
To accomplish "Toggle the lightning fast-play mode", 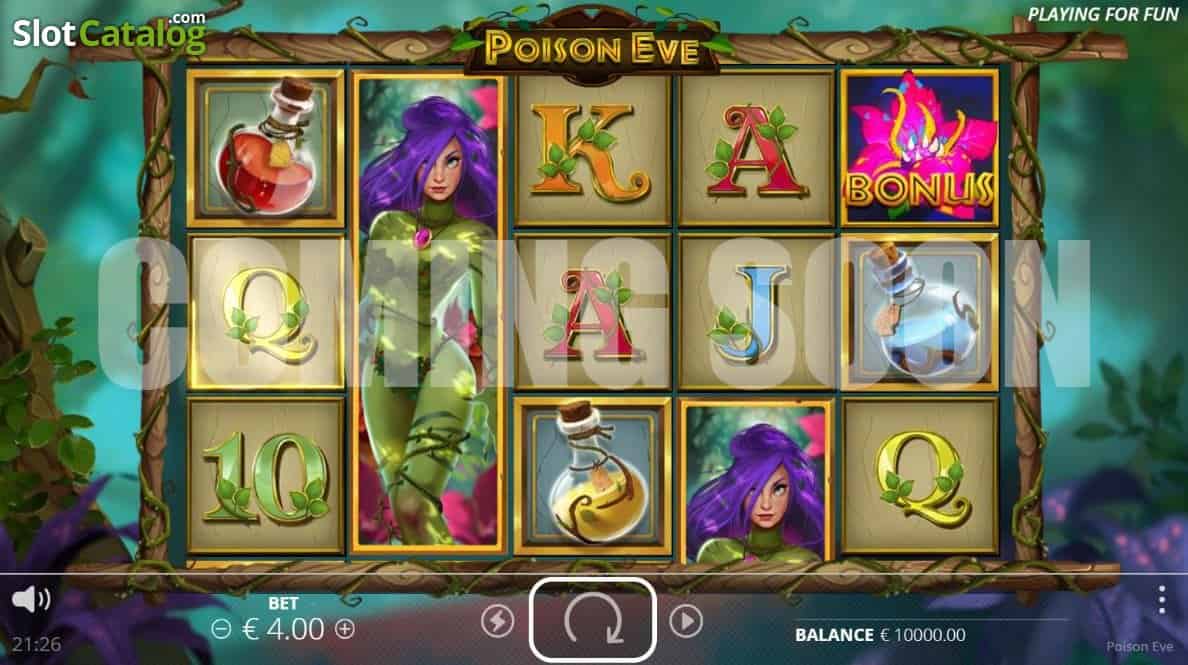I will (497, 621).
